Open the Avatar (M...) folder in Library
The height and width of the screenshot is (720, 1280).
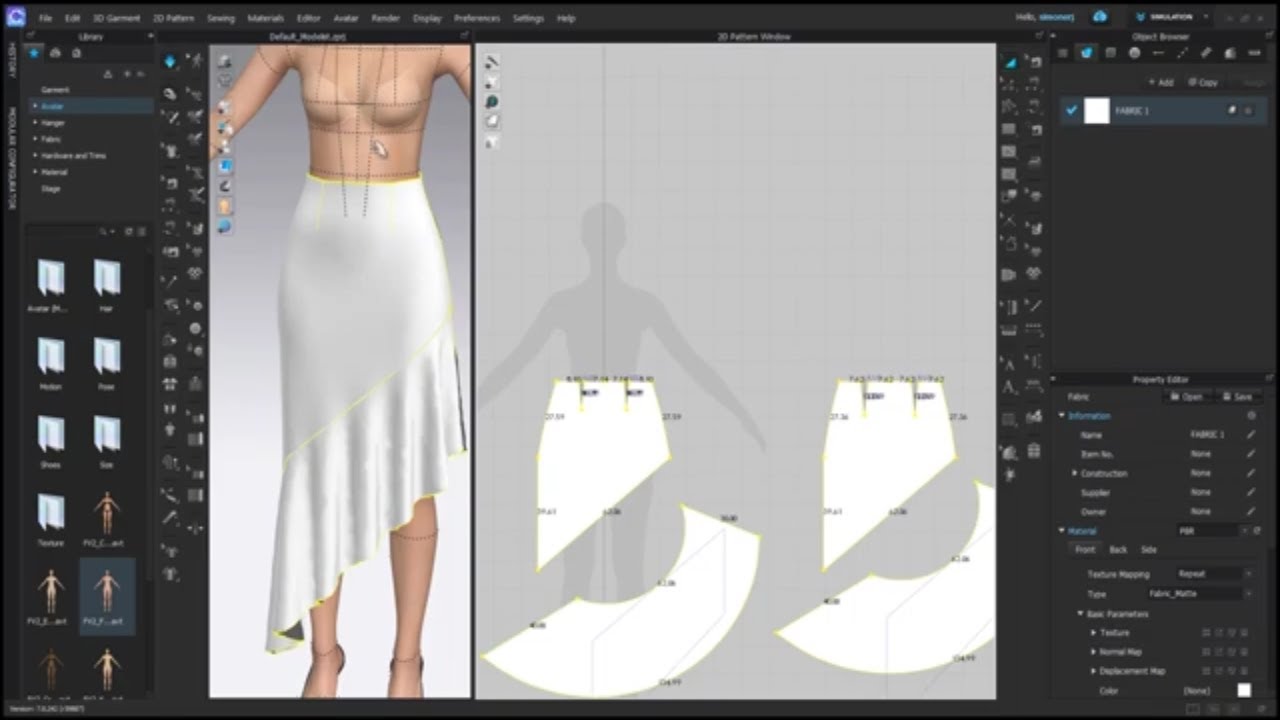[x=51, y=284]
